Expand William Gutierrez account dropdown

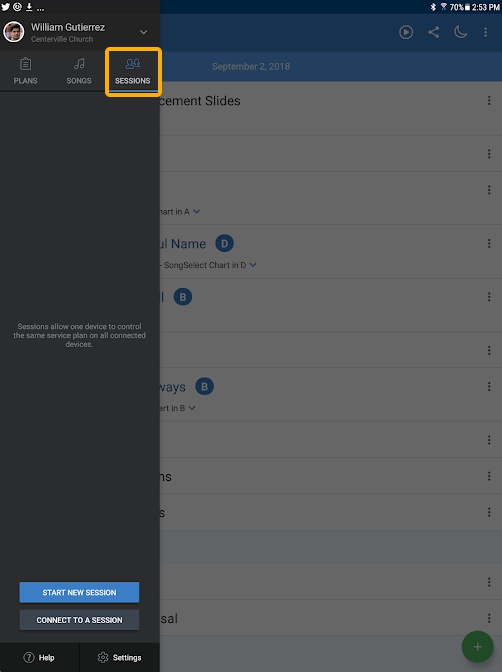pyautogui.click(x=144, y=32)
